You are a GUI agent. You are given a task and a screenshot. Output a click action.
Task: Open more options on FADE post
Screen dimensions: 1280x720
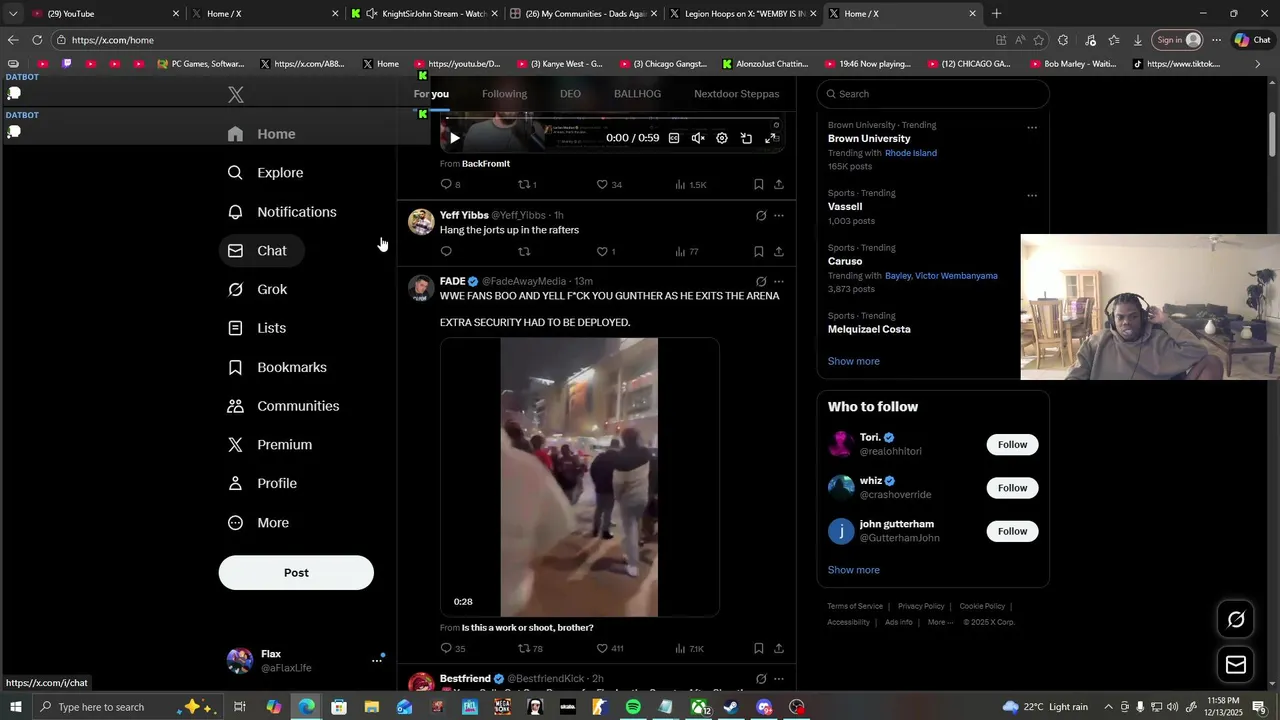779,282
